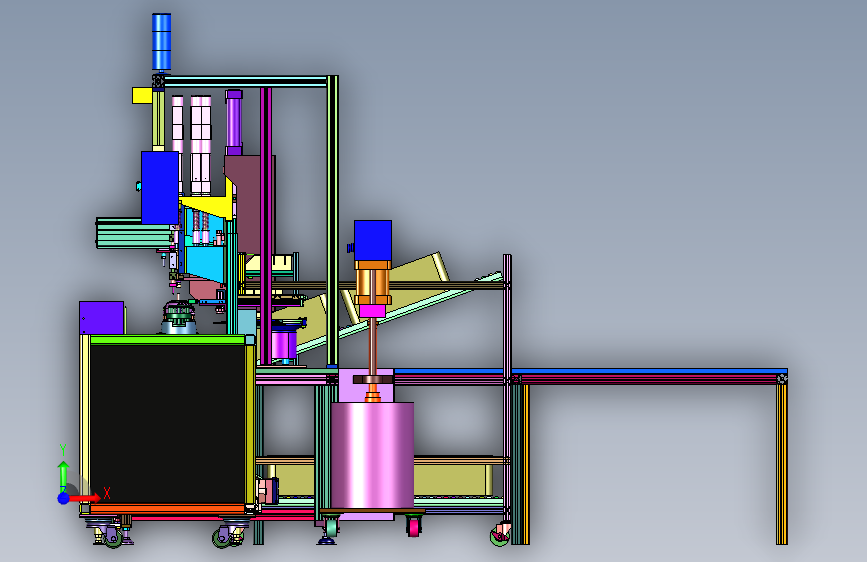This screenshot has width=867, height=562.
Task: Click the red X axis arrow of the triad
Action: point(84,498)
